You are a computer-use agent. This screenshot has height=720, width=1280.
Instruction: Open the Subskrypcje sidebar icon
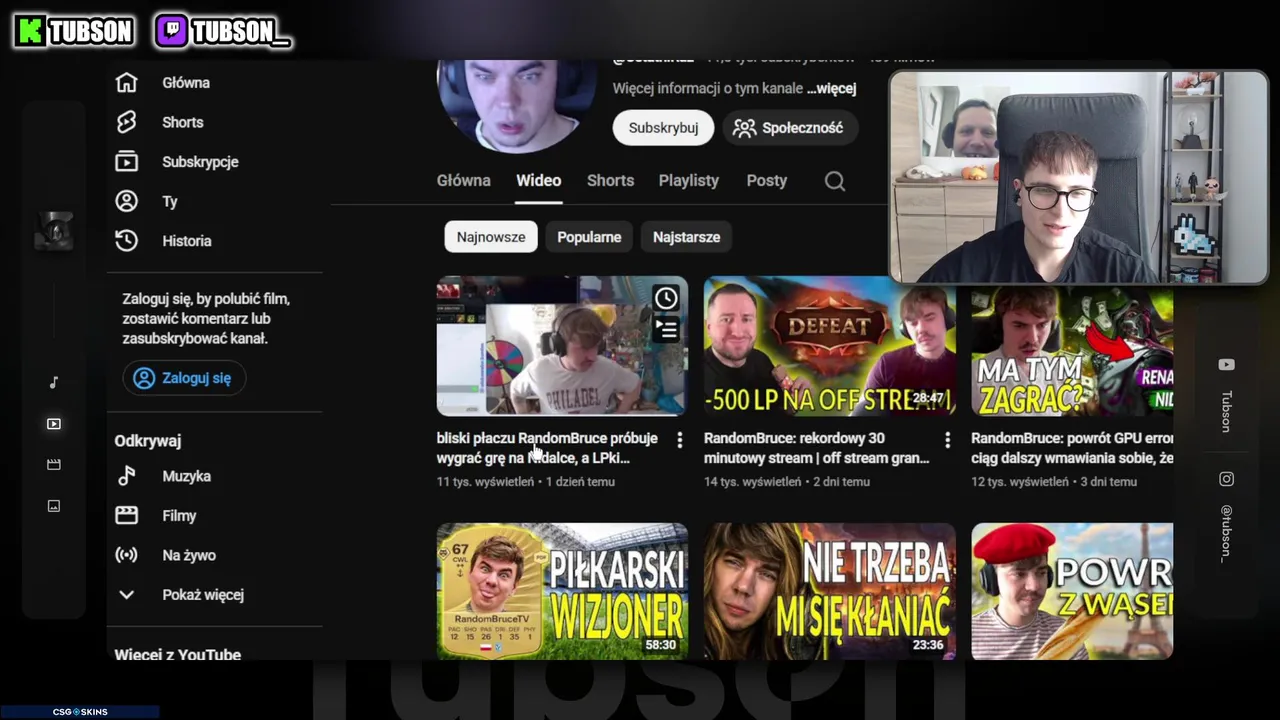click(126, 162)
